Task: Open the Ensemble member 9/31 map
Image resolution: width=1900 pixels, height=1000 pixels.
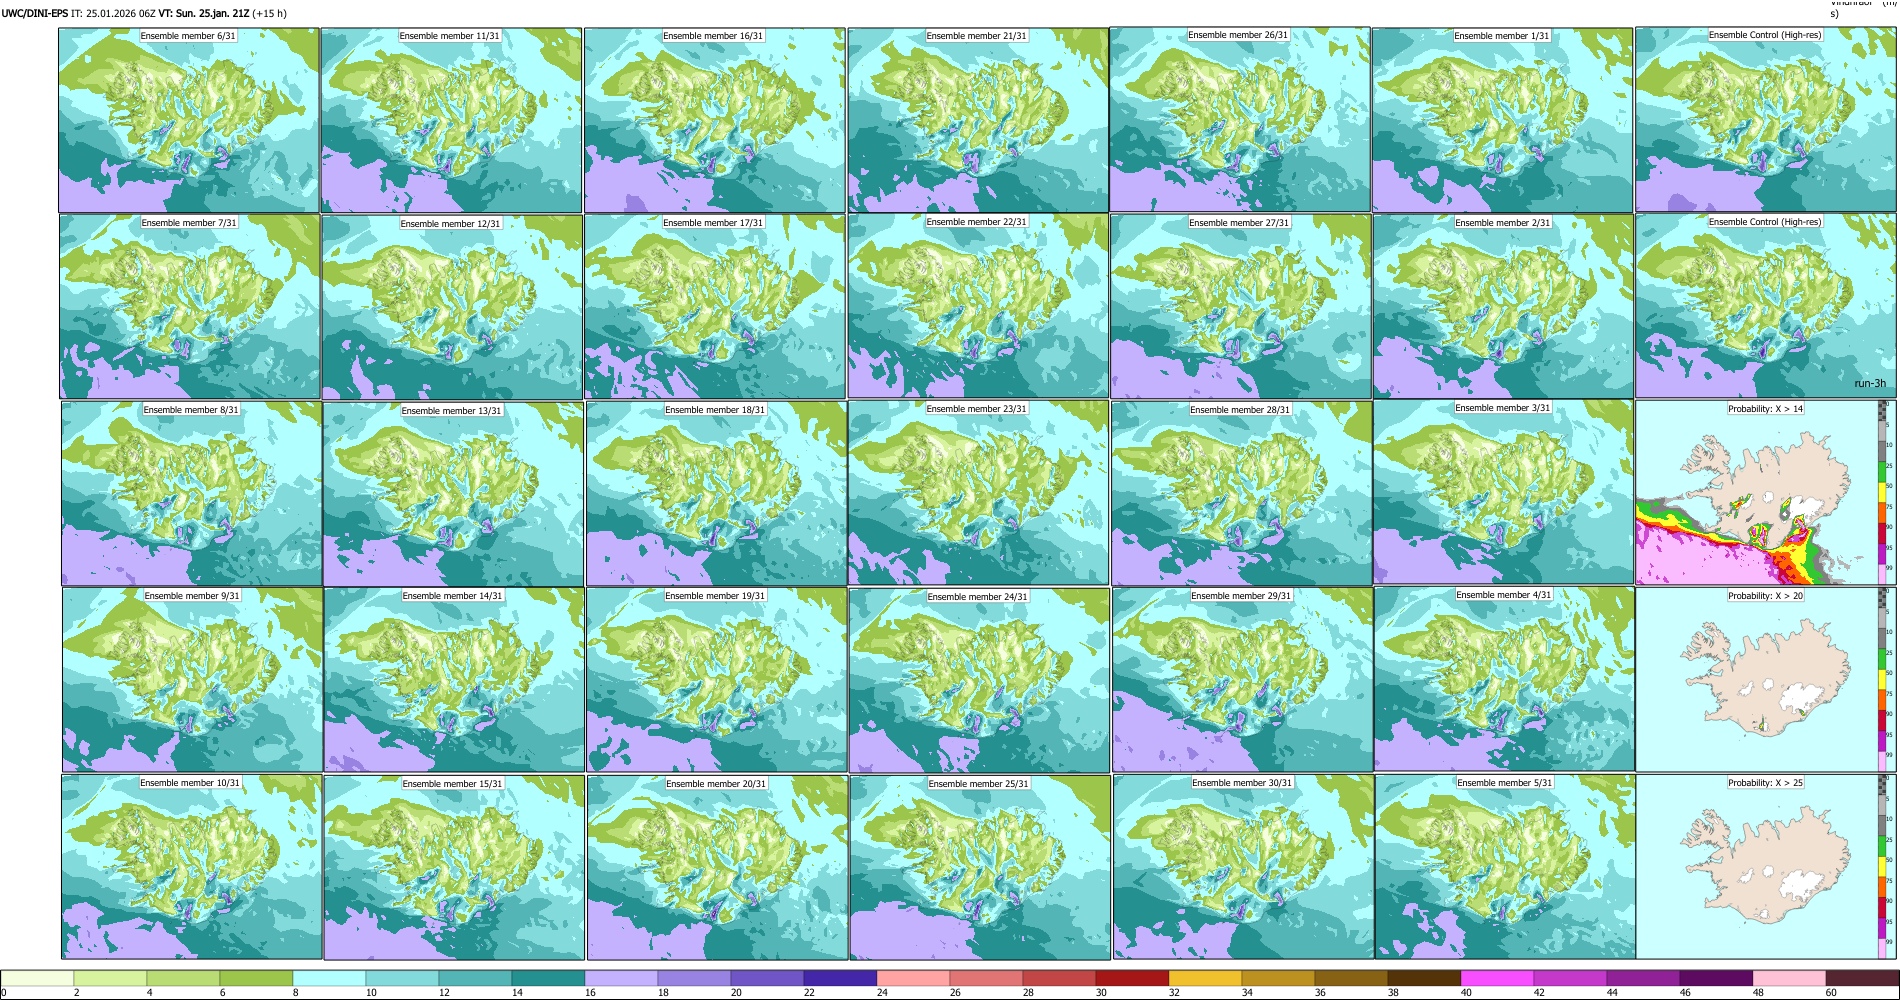Action: click(x=192, y=679)
